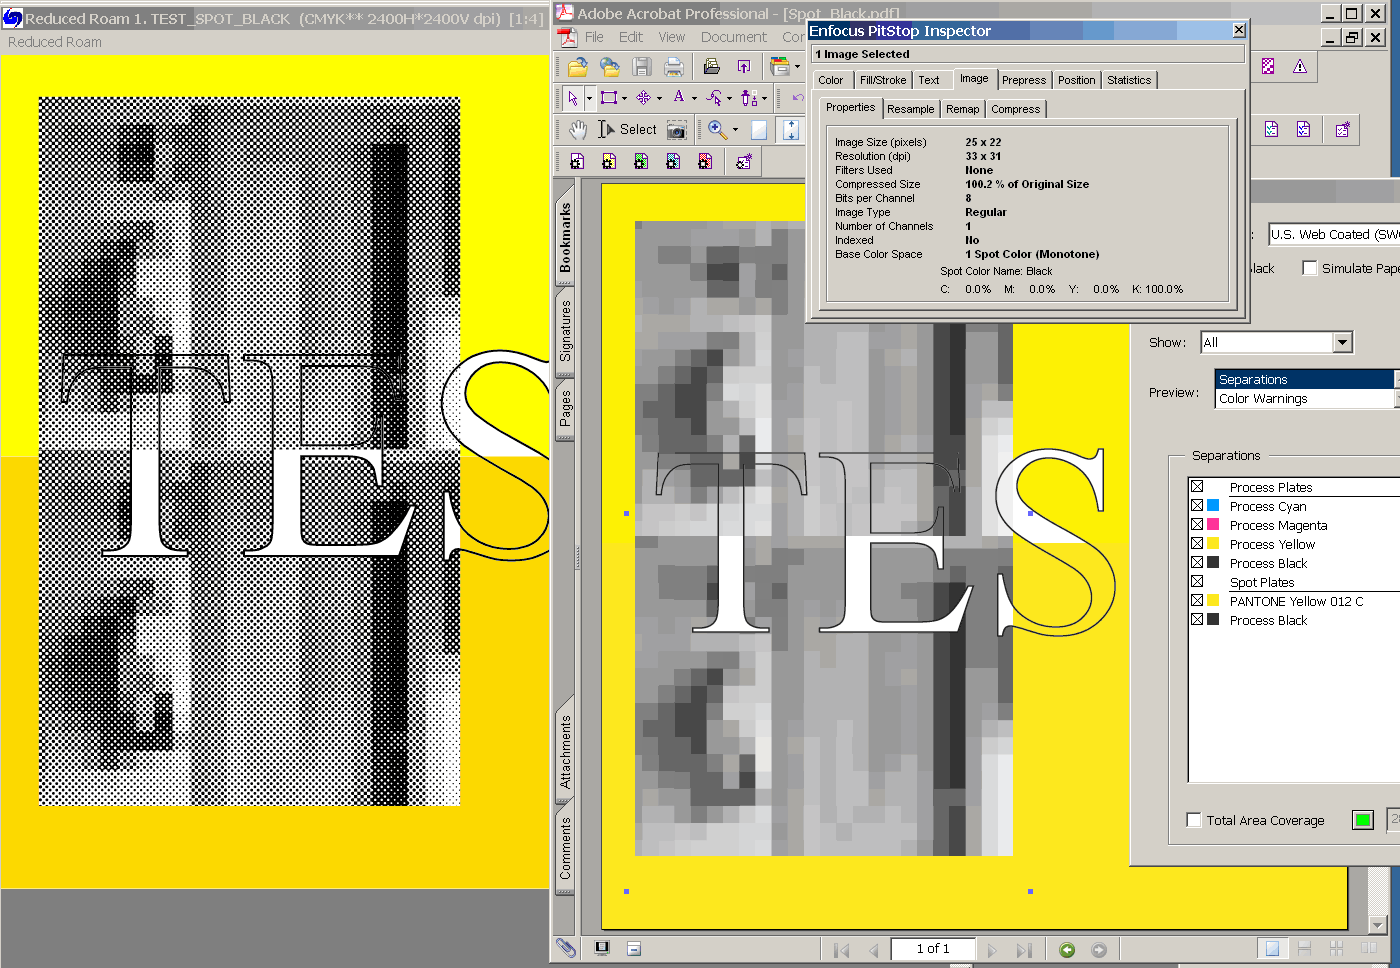Expand the Edit Text tool dropdown arrow
The height and width of the screenshot is (968, 1400).
click(694, 99)
